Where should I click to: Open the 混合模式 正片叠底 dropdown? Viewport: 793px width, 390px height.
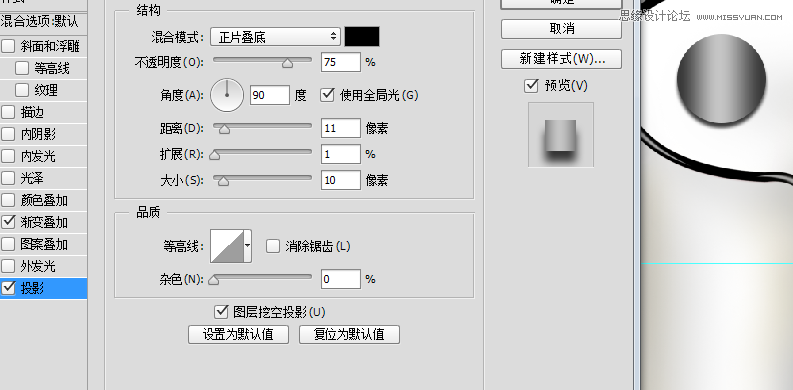pos(275,36)
